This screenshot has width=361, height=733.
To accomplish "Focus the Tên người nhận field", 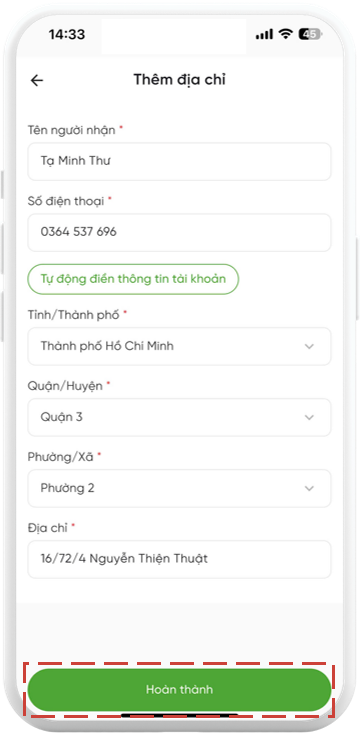I will [180, 162].
